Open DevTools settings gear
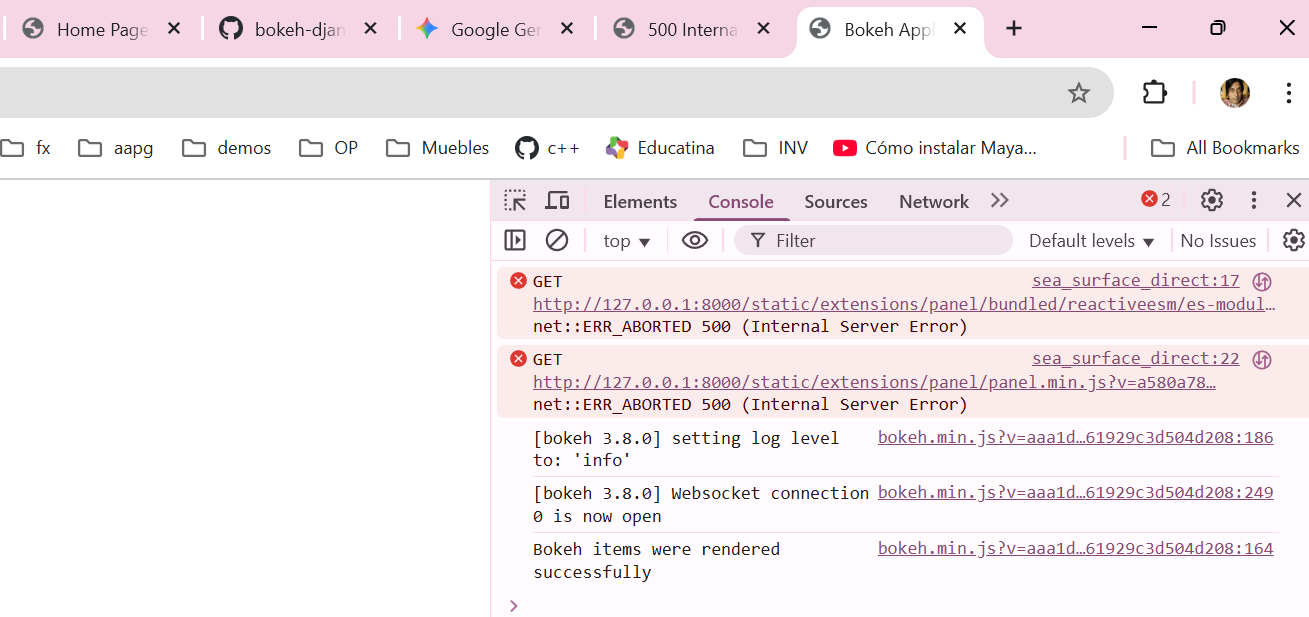 (1212, 201)
